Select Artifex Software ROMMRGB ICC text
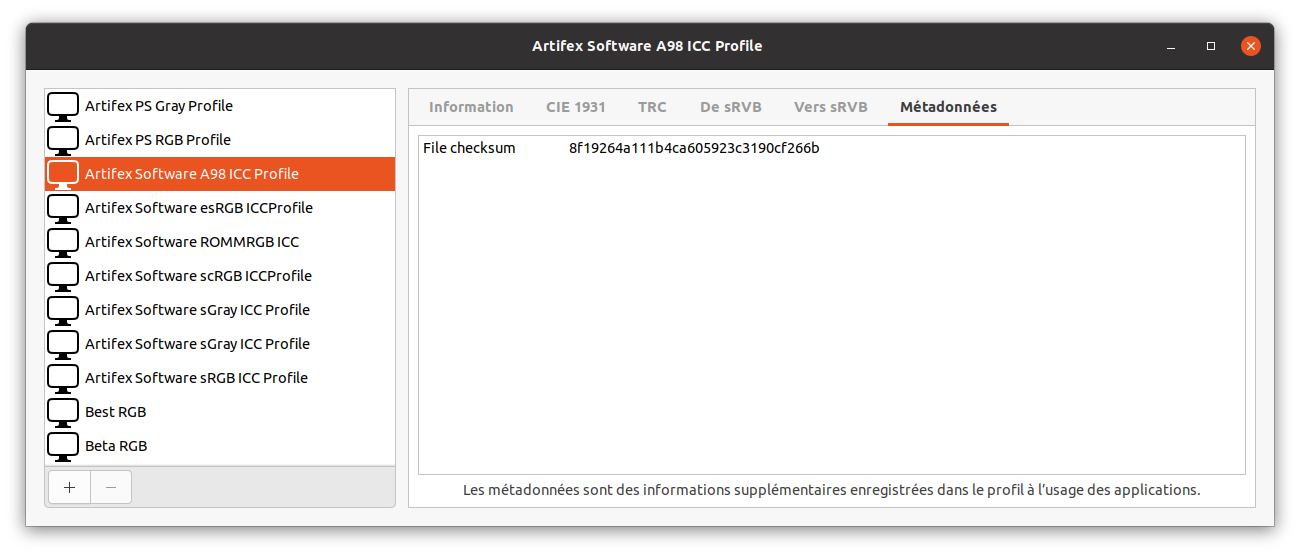1300x555 pixels. tap(192, 242)
